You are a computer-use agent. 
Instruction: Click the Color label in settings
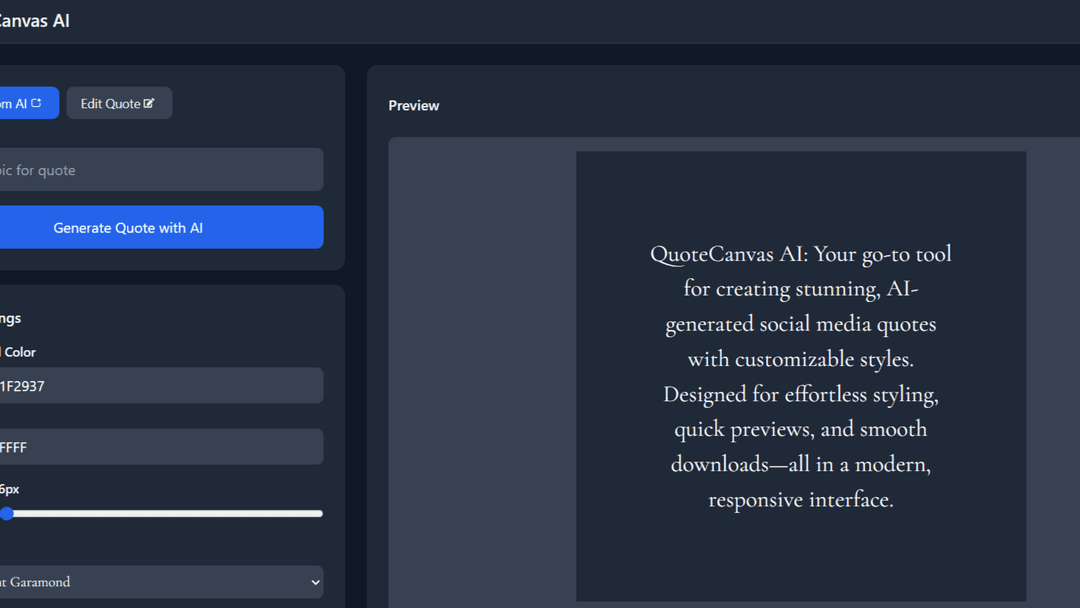(18, 352)
